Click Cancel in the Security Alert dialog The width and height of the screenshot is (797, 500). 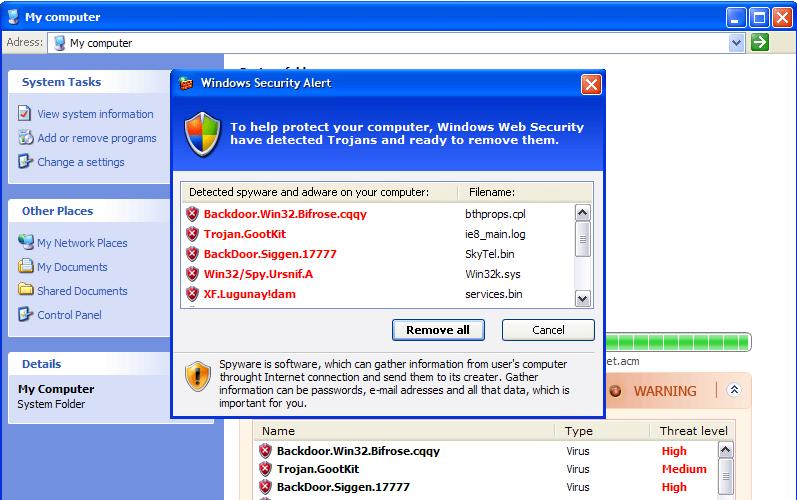pyautogui.click(x=548, y=330)
